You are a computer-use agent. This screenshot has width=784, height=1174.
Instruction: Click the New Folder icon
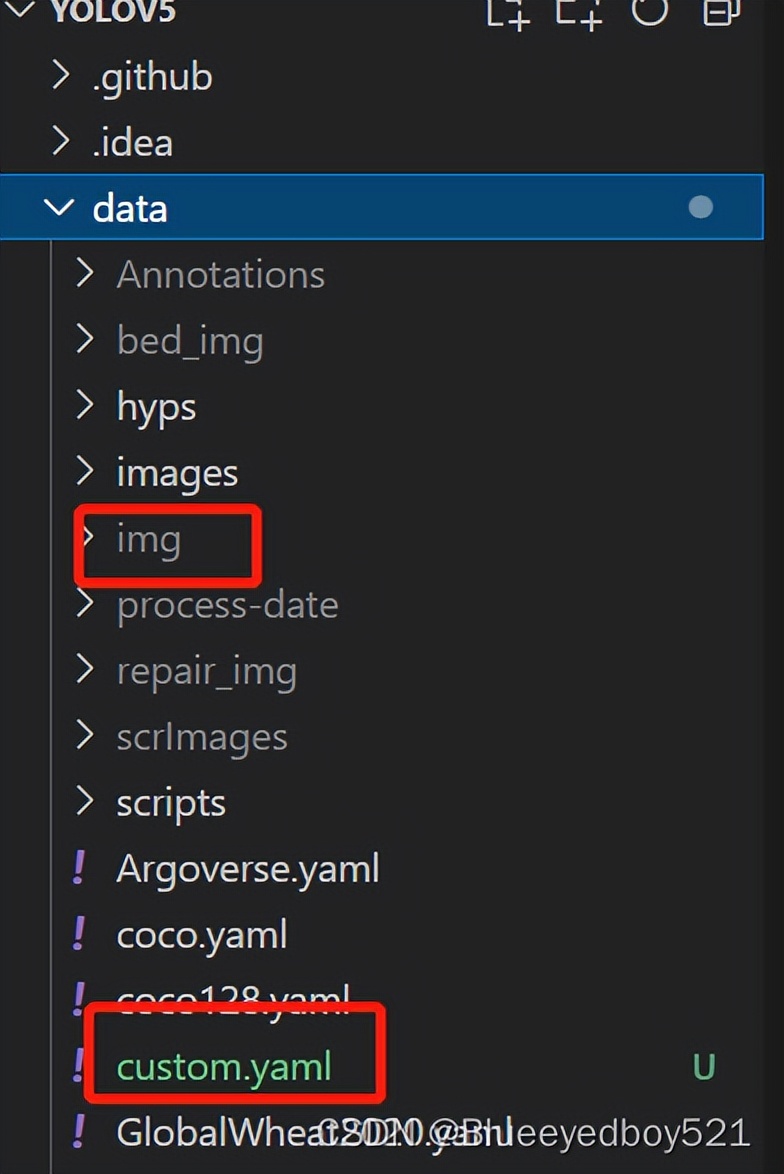tap(579, 12)
